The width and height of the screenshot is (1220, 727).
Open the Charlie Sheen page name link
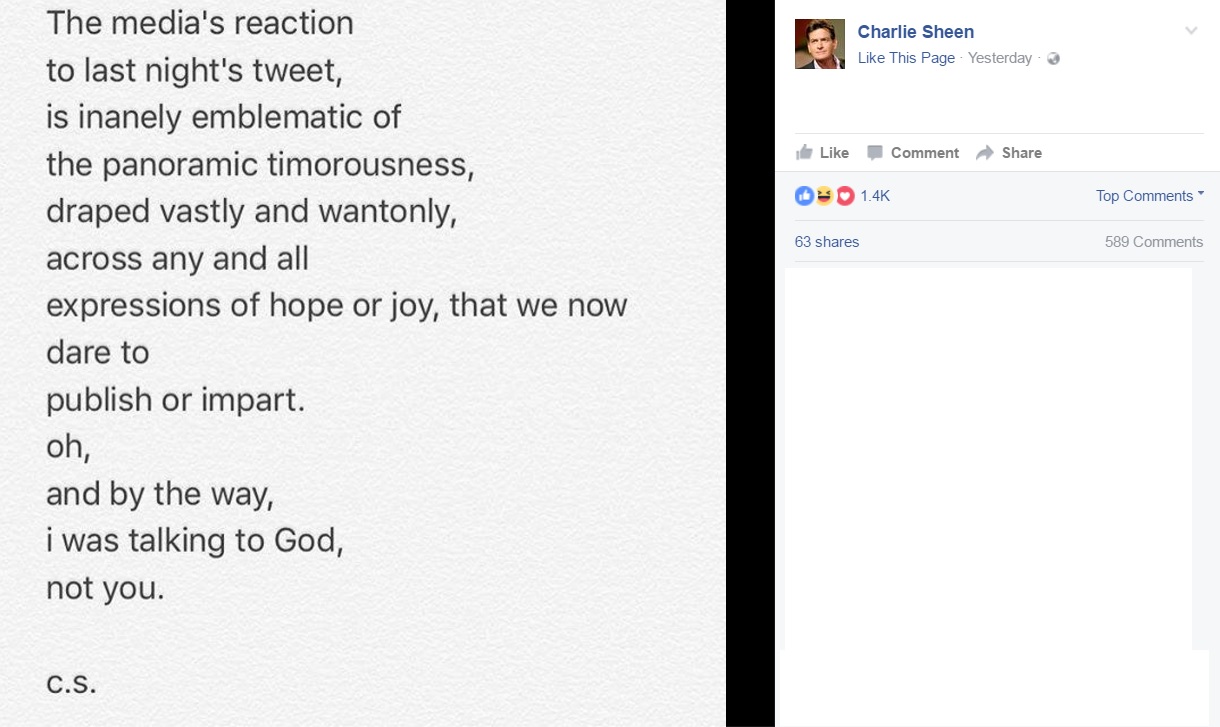coord(915,32)
